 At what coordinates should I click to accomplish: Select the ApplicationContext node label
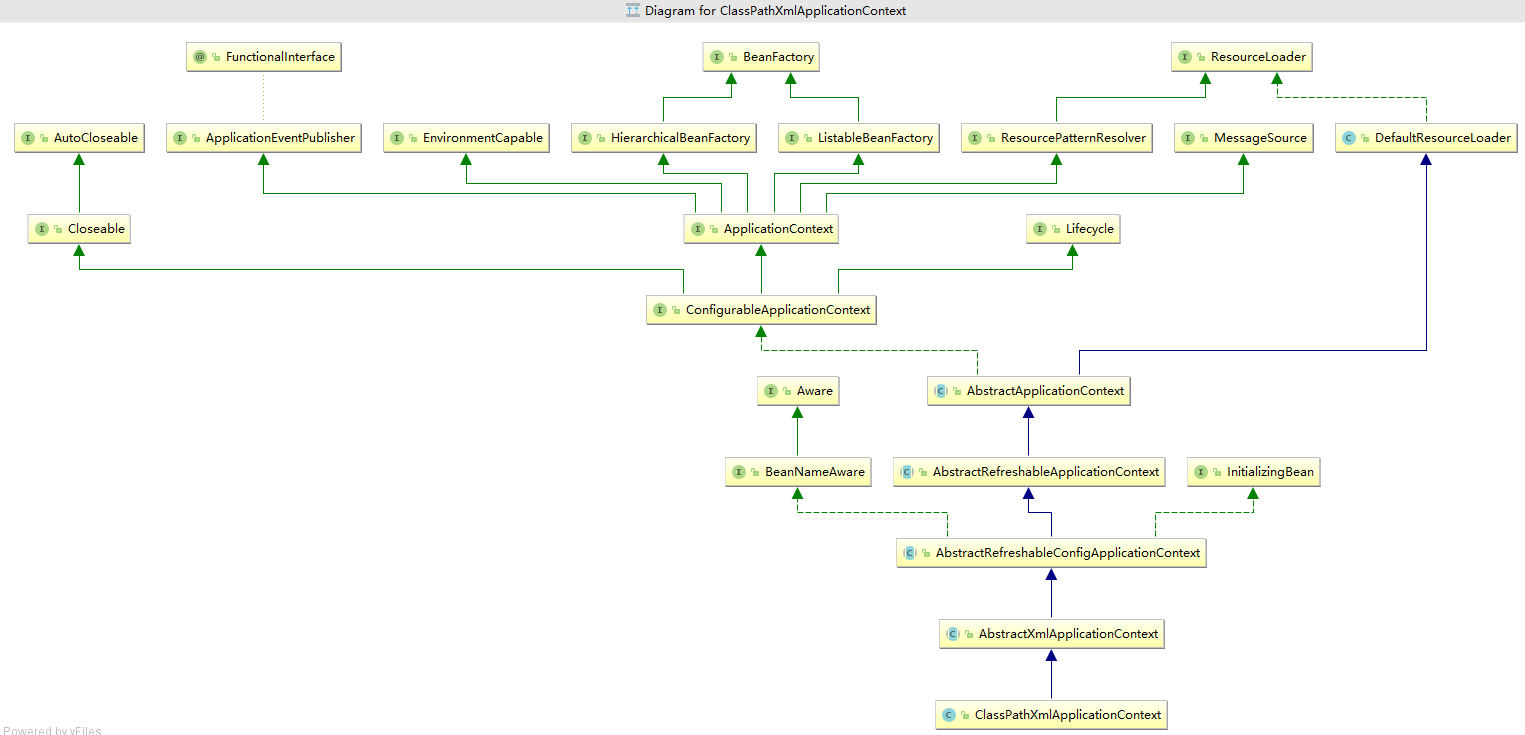[x=779, y=229]
